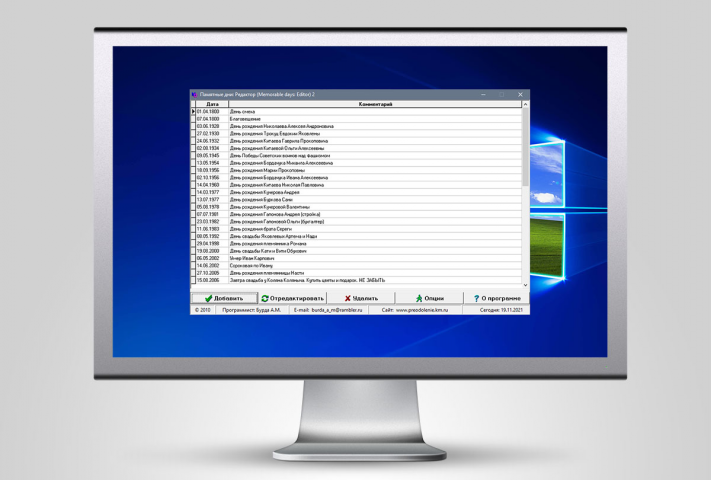Viewport: 711px width, 480px height.
Task: Click the Программист: Бурда А.М. status entry
Action: pyautogui.click(x=251, y=310)
